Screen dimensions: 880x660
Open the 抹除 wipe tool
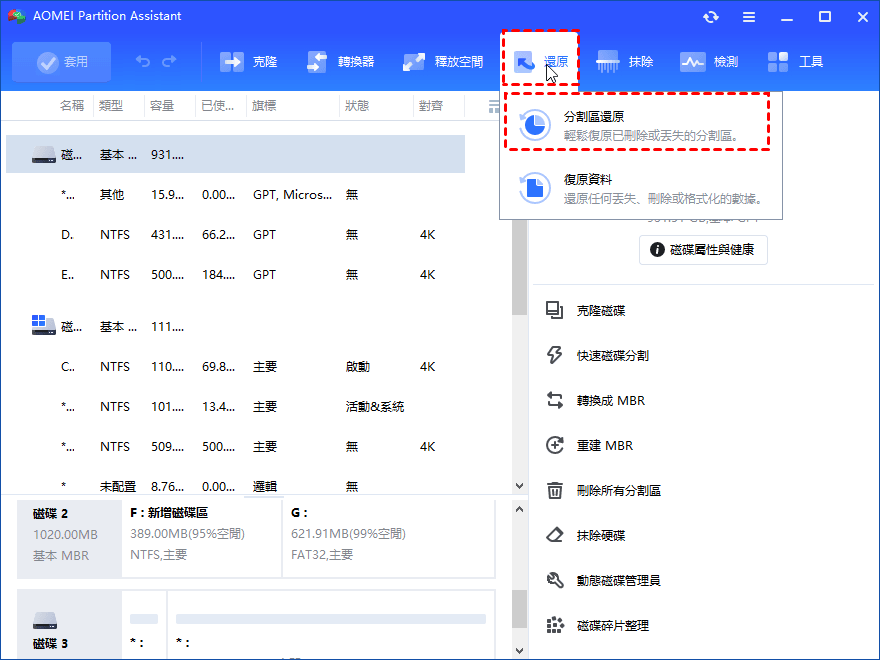(624, 62)
